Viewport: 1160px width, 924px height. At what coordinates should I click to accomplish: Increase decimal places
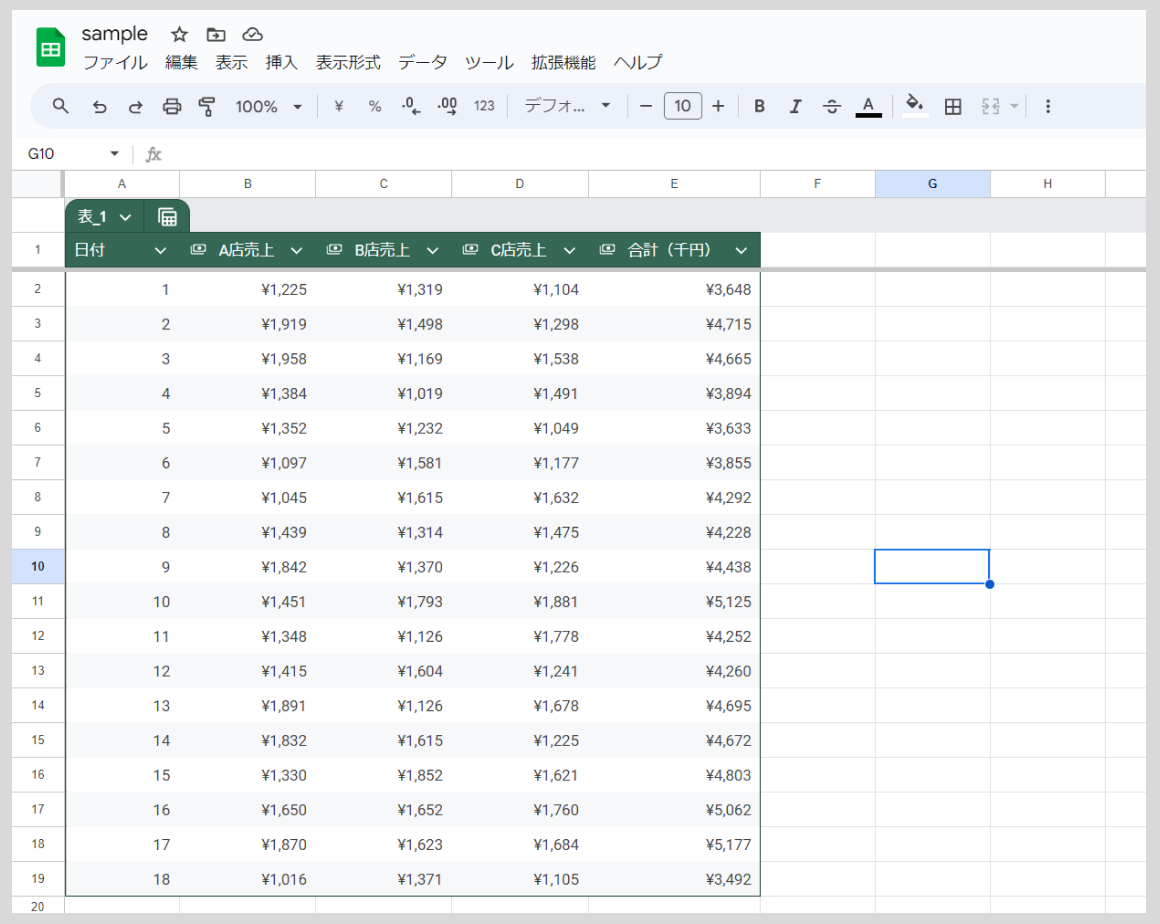448,107
